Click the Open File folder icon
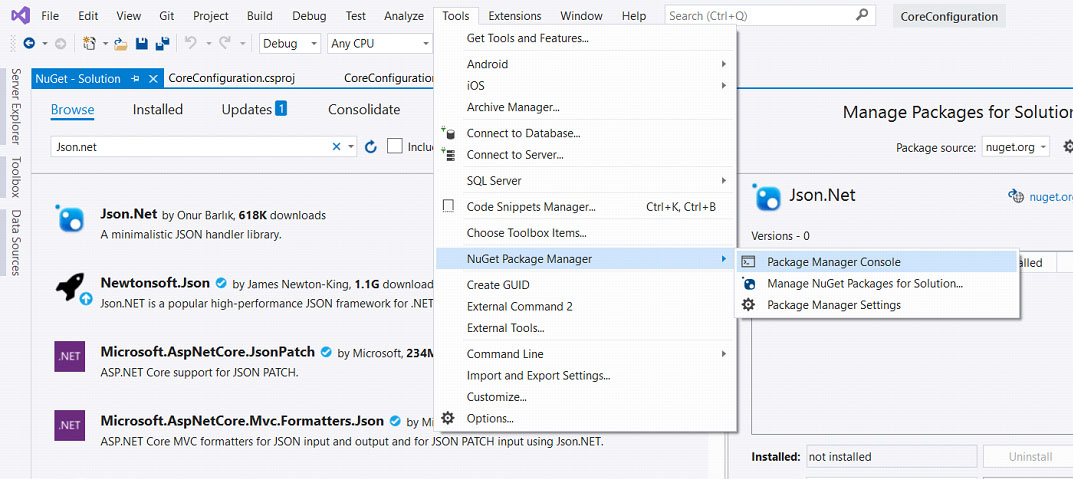The height and width of the screenshot is (479, 1073). [x=120, y=44]
